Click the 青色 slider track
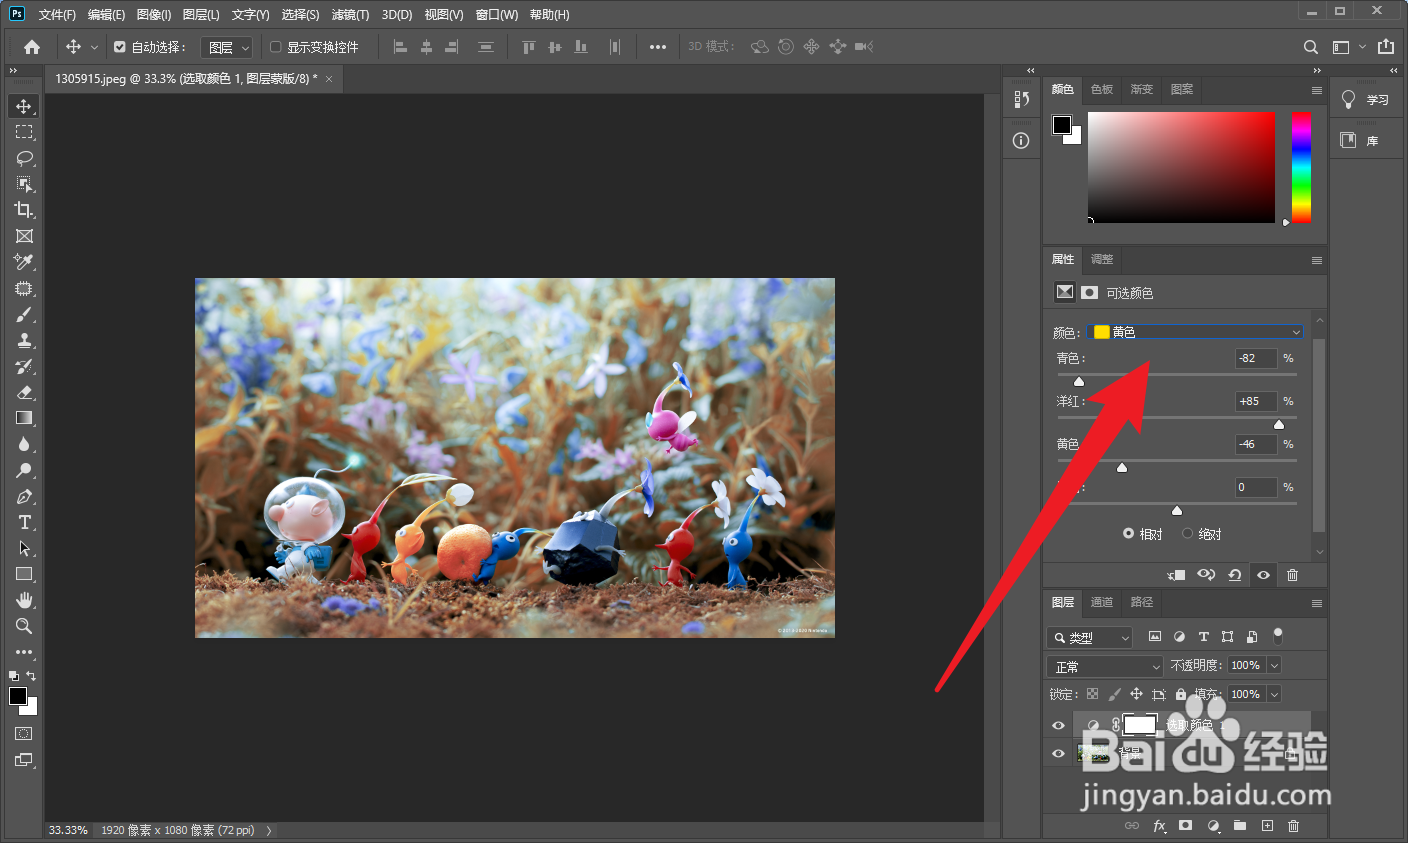1408x843 pixels. pos(1177,375)
